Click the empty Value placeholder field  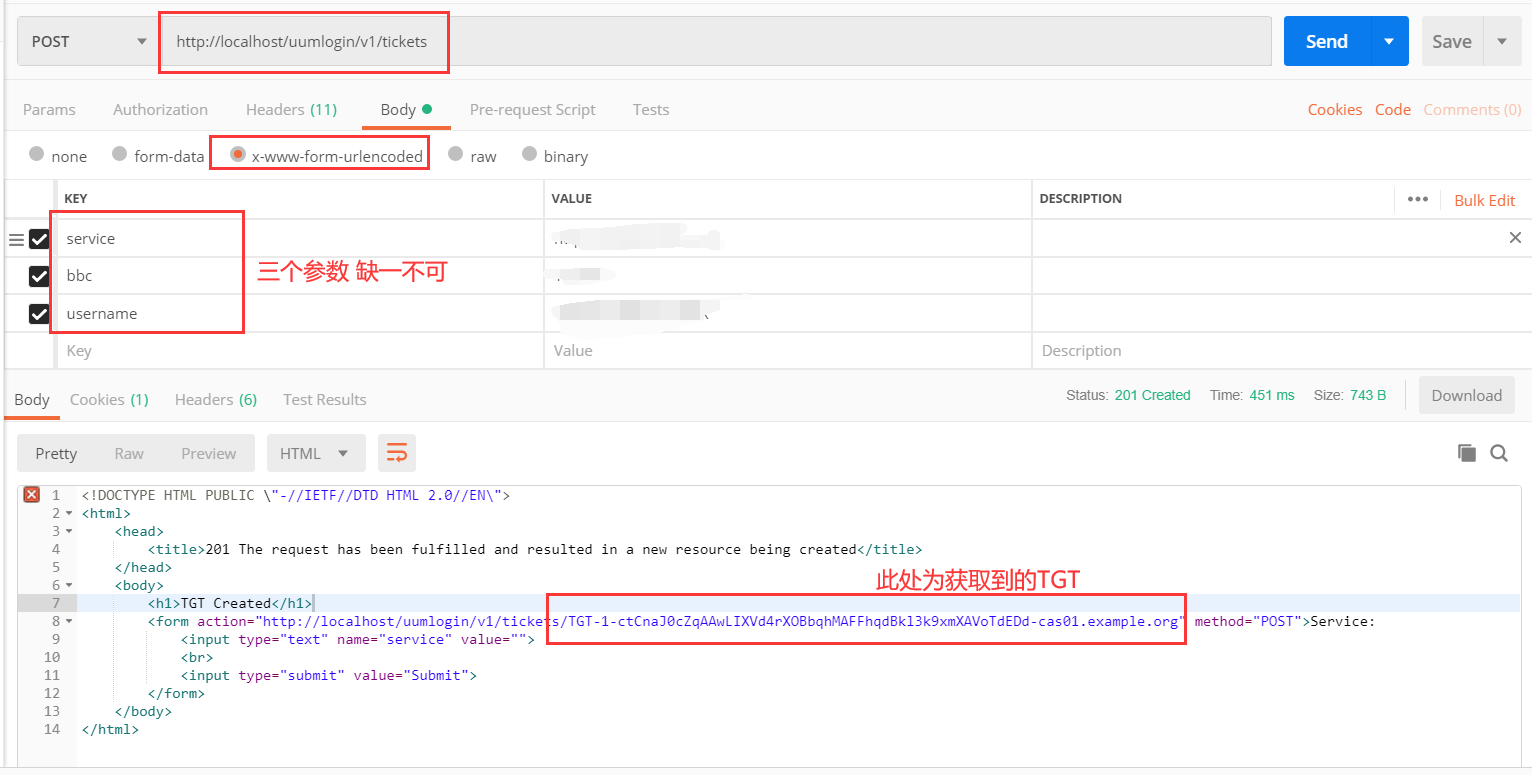788,351
